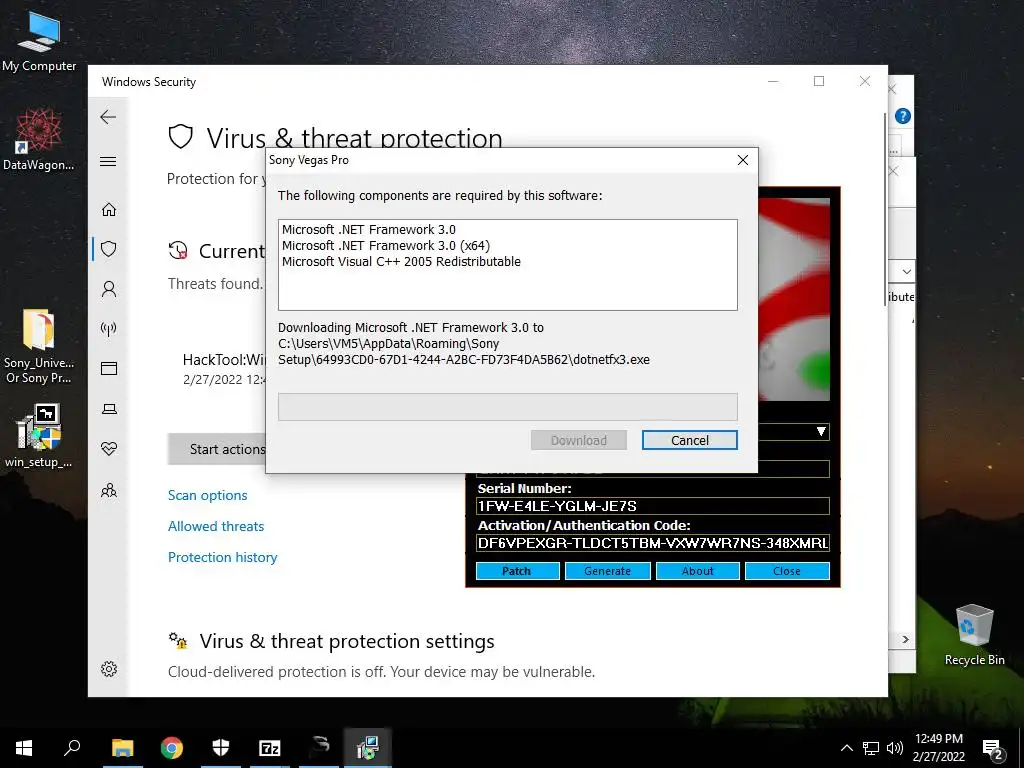
Task: Open network status tray icon
Action: point(871,748)
